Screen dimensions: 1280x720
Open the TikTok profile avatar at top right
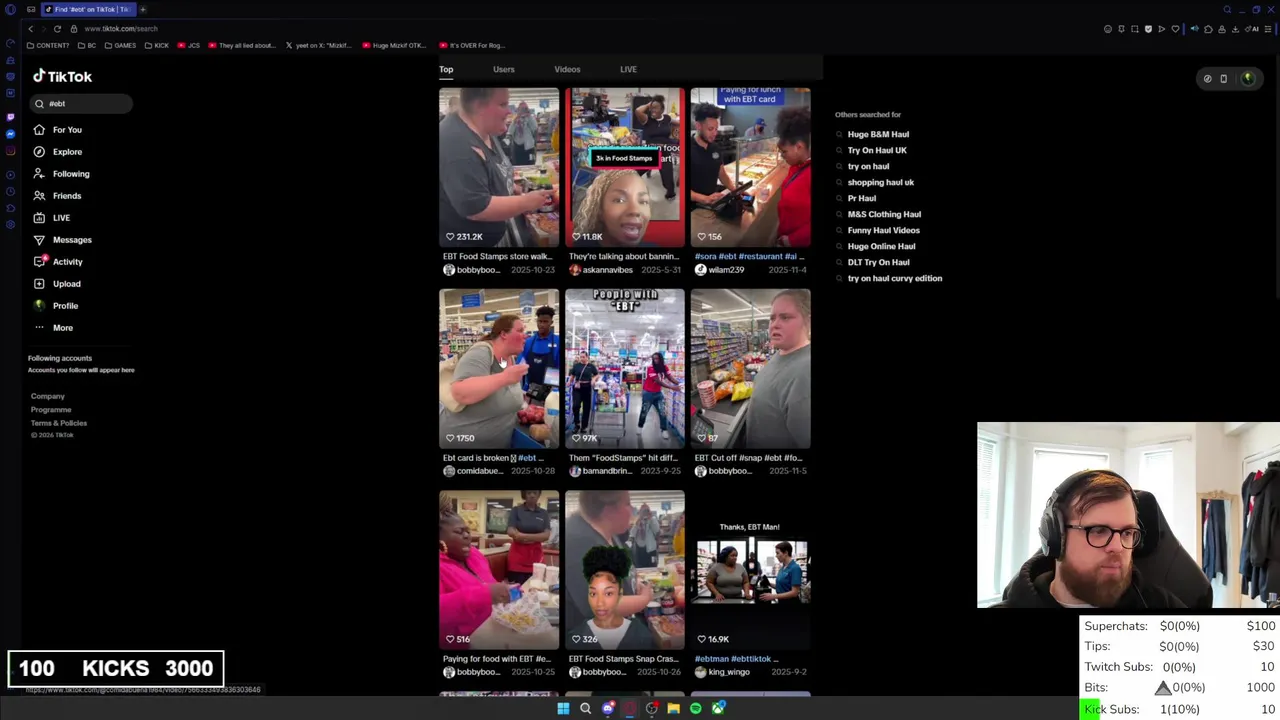click(x=1247, y=78)
